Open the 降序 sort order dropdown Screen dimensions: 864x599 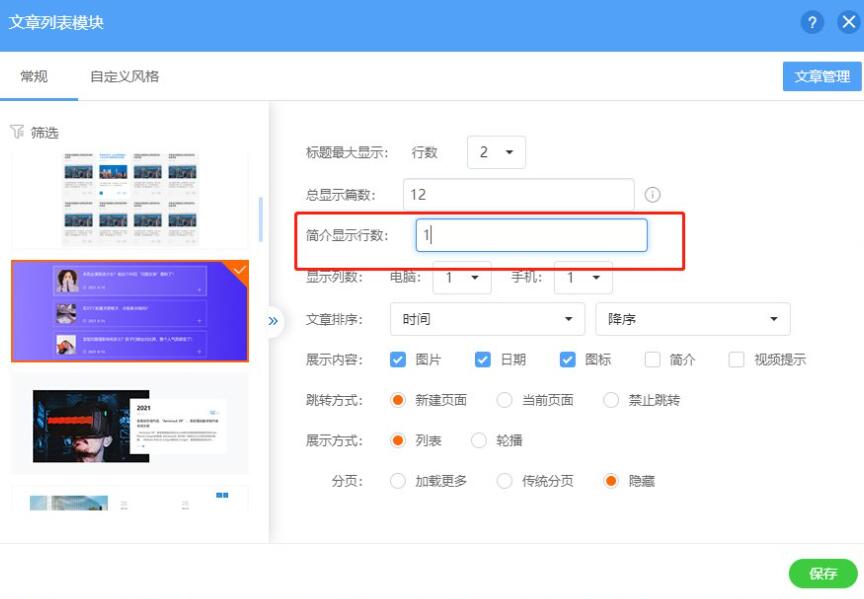point(692,319)
